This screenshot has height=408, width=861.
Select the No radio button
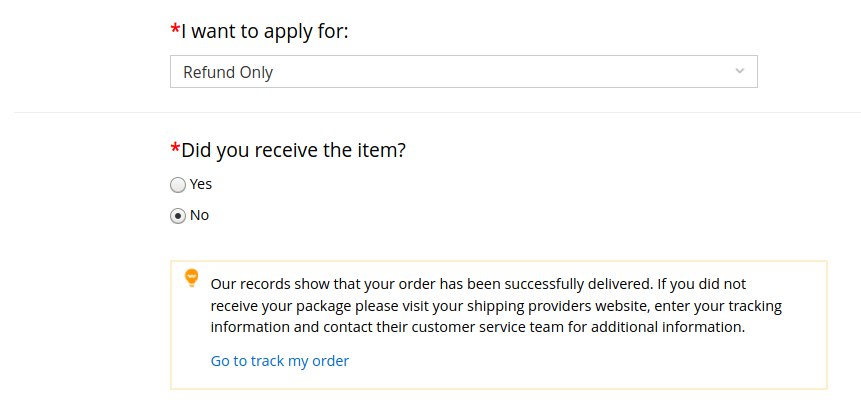[178, 216]
